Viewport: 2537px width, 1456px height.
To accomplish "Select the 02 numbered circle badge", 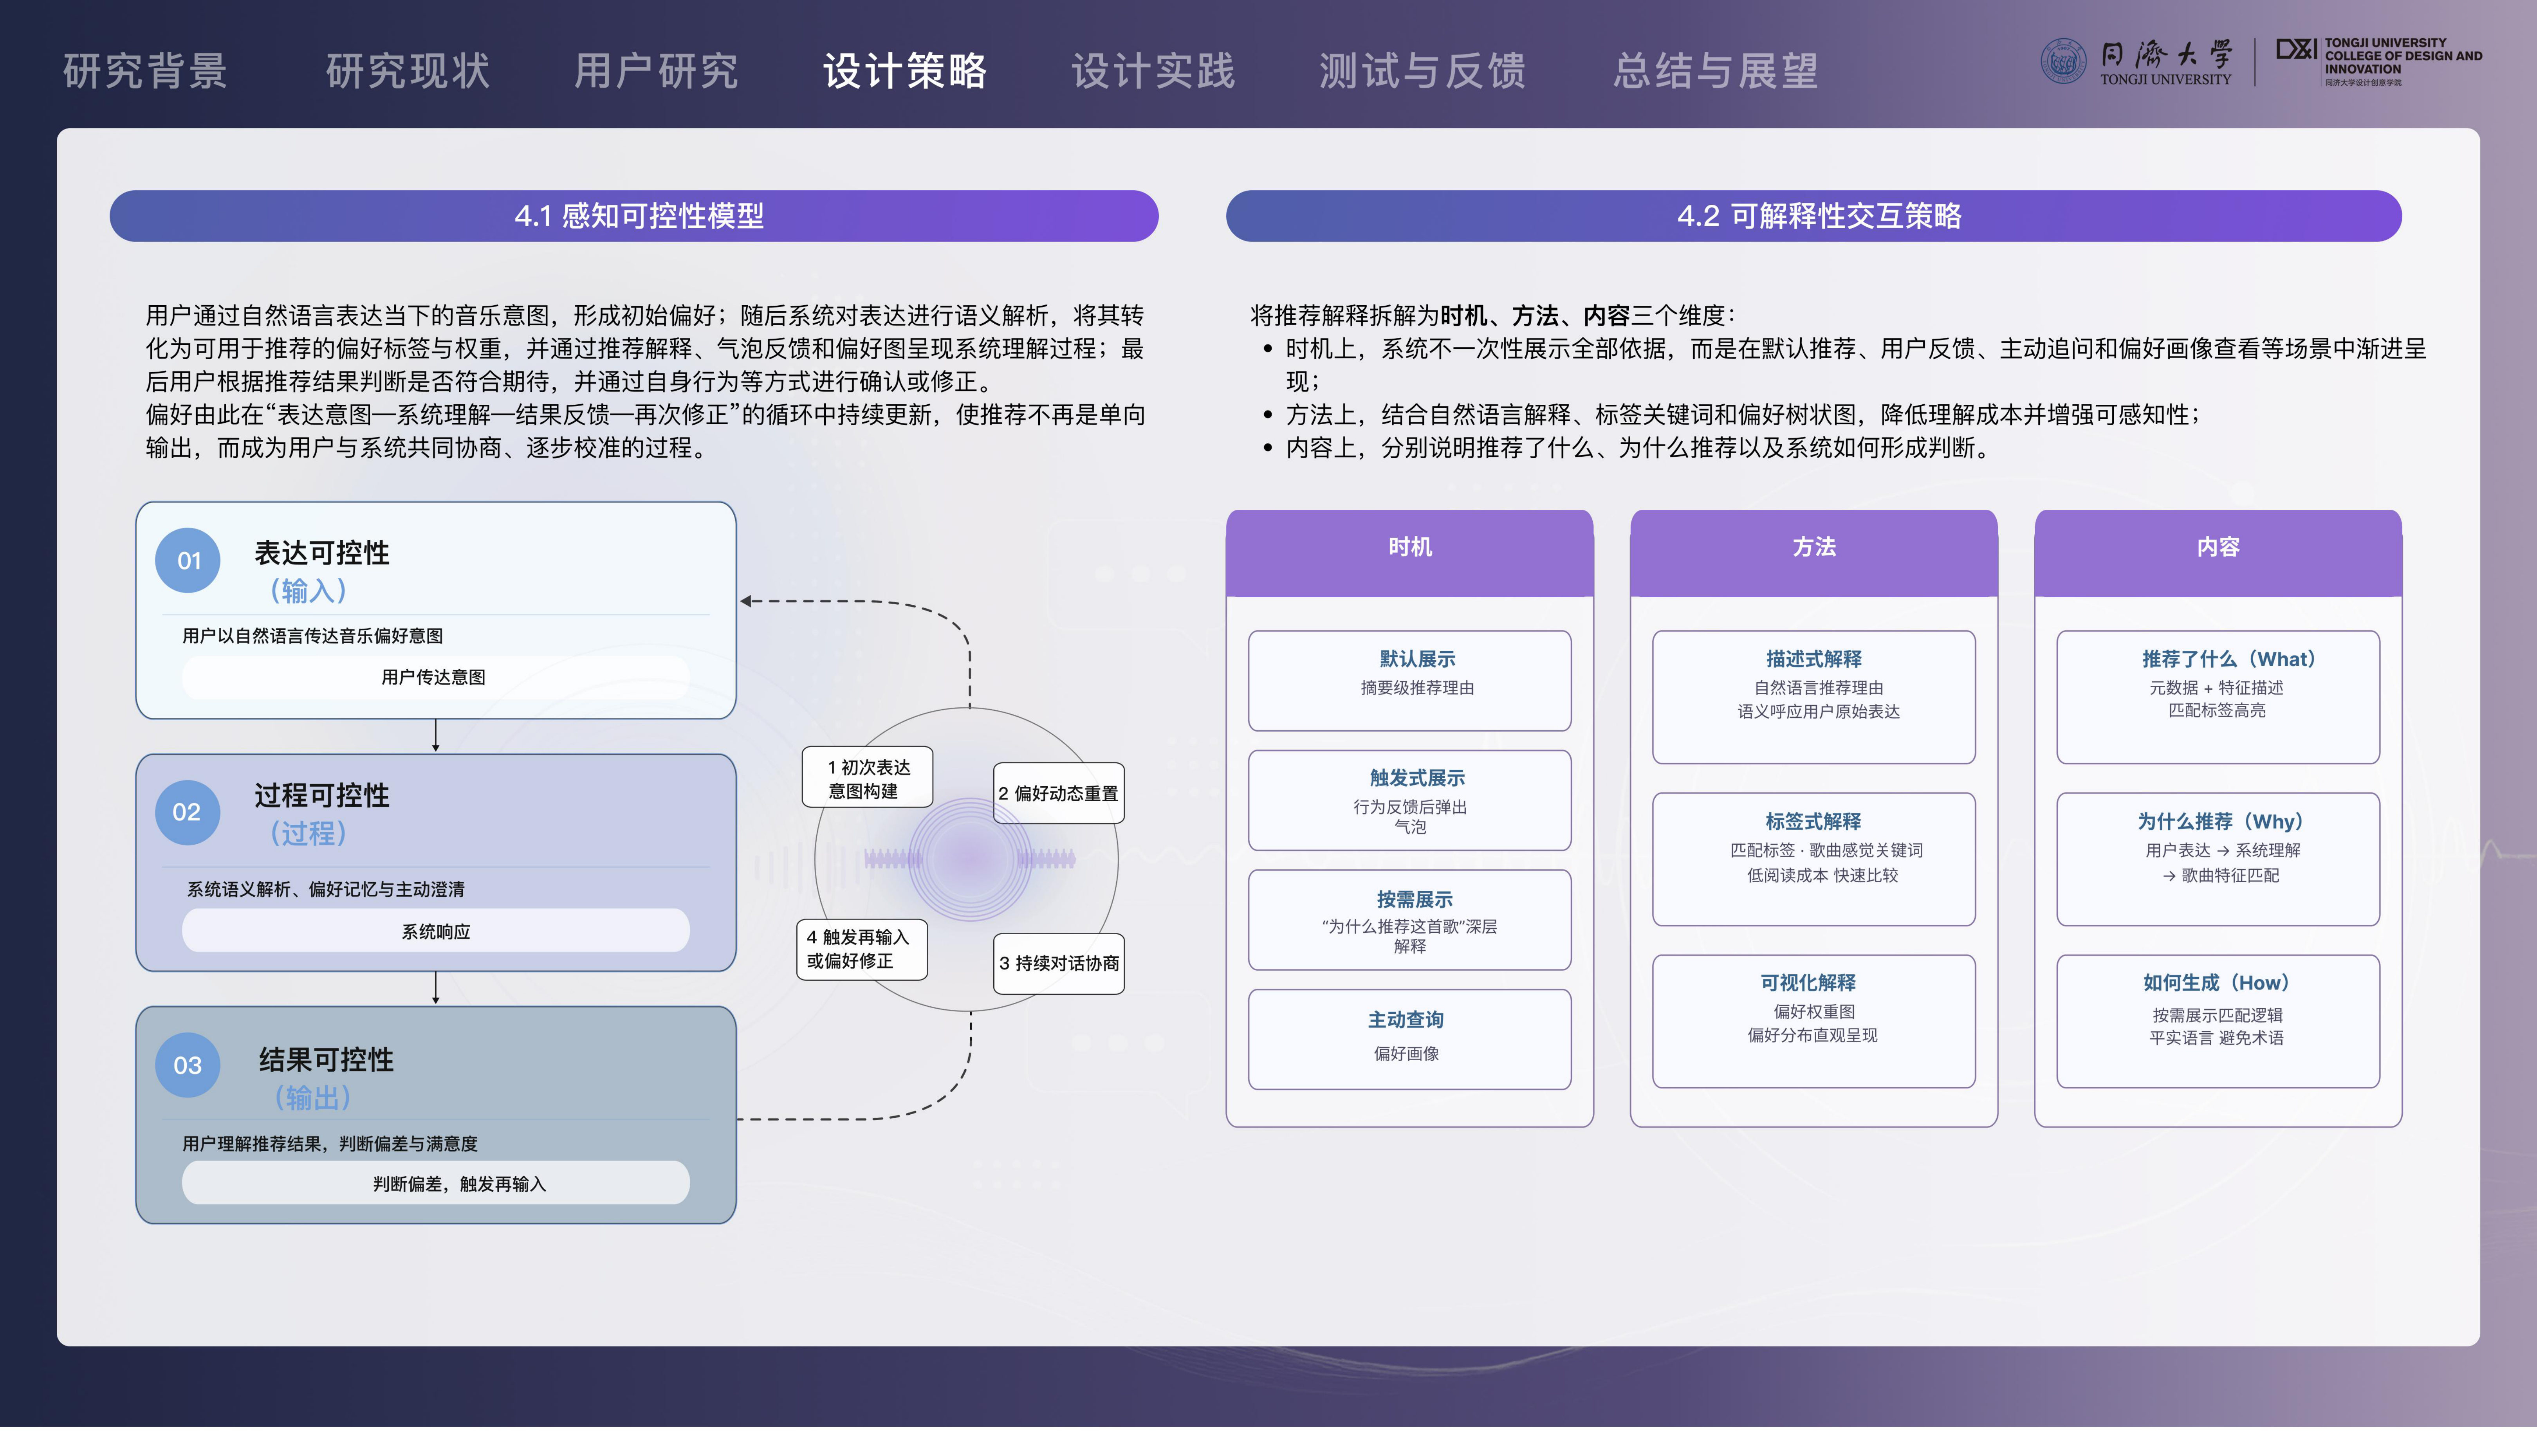I will click(x=188, y=812).
